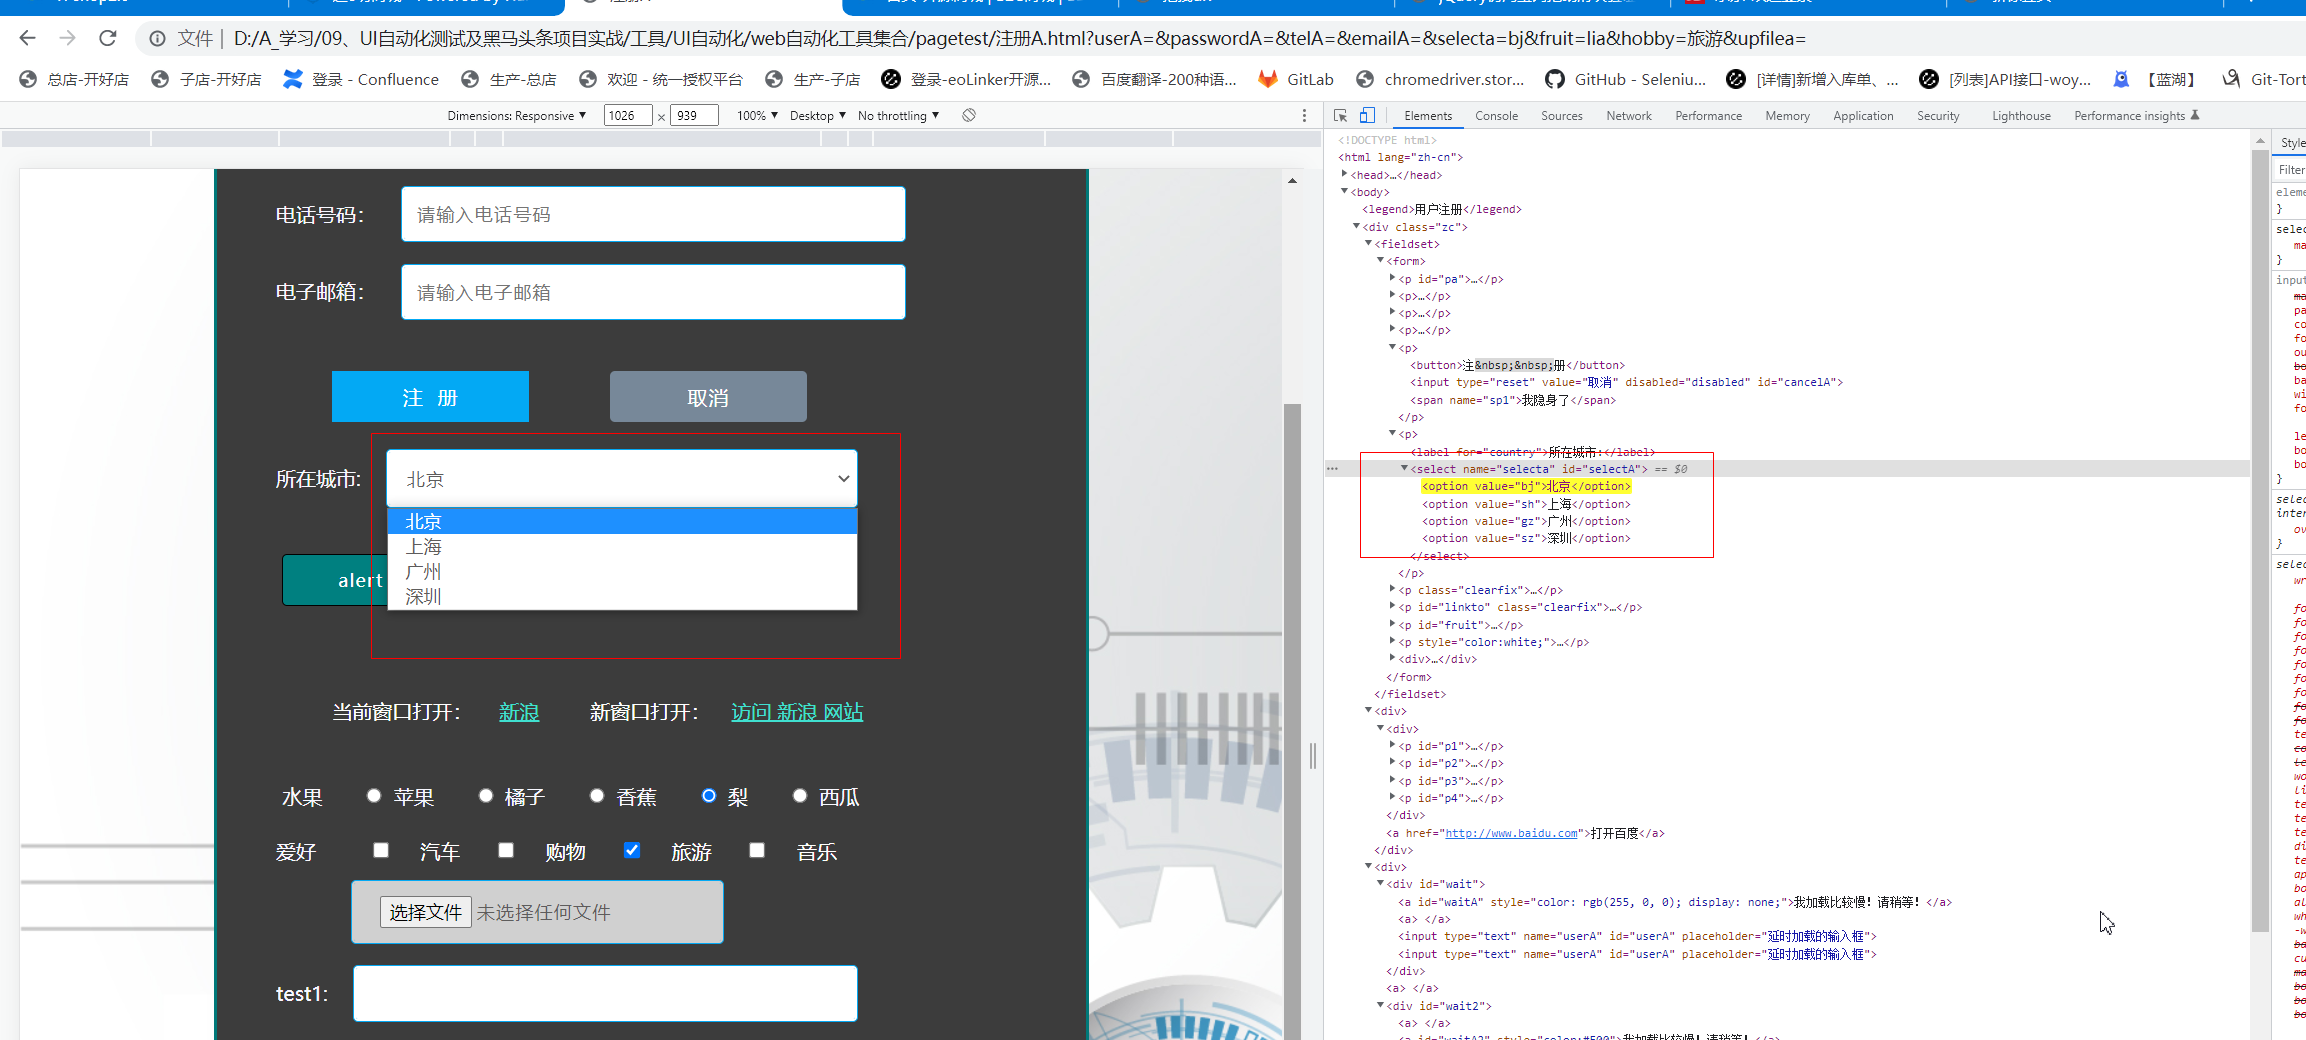Open the 总店-开好店 bookmark
The width and height of the screenshot is (2306, 1040).
click(74, 79)
